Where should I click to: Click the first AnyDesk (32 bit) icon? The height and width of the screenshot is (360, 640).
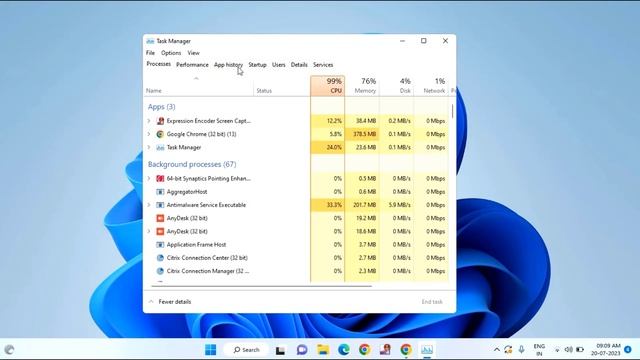pos(160,218)
